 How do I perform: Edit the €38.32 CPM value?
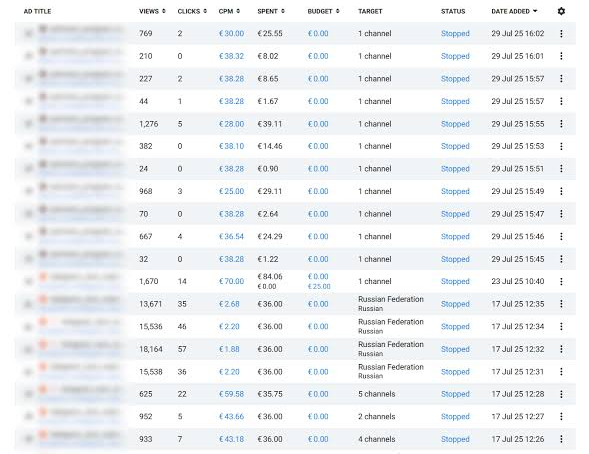click(x=231, y=56)
